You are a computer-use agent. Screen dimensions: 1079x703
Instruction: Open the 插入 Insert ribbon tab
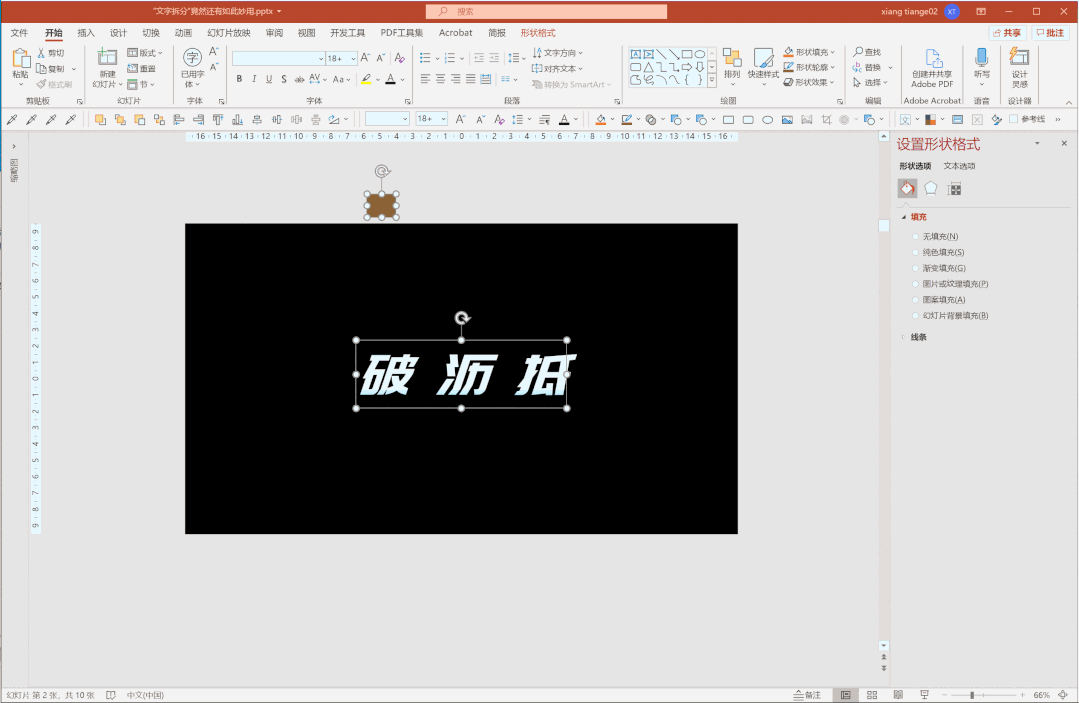[x=87, y=33]
